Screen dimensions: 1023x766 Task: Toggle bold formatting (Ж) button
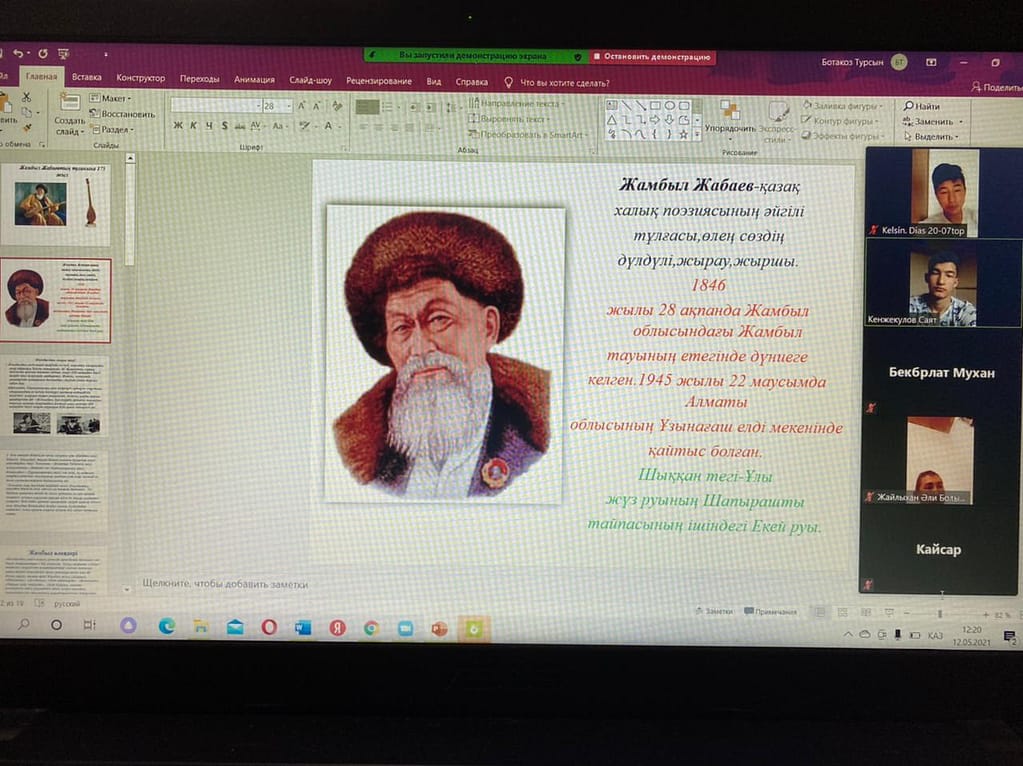coord(178,126)
